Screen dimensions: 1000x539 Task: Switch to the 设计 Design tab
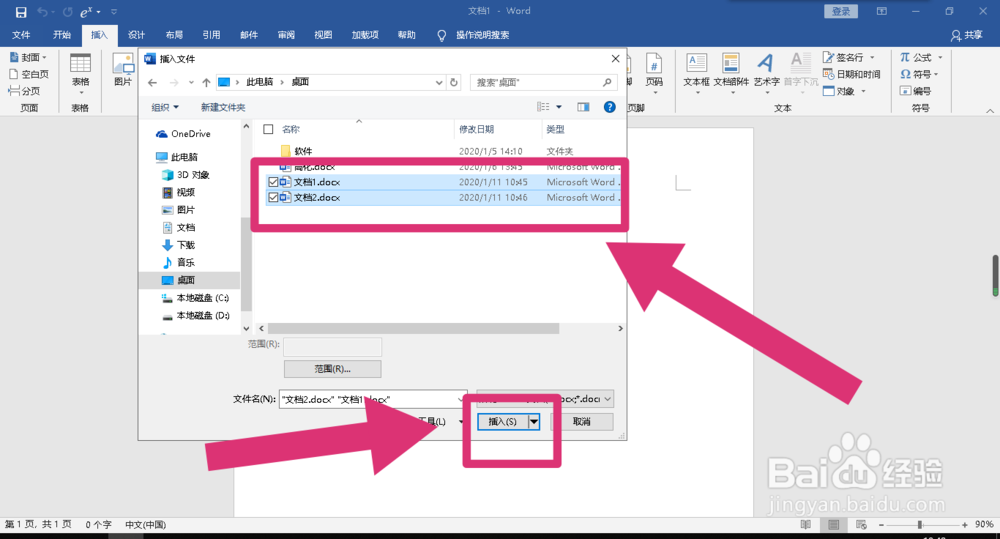(136, 35)
